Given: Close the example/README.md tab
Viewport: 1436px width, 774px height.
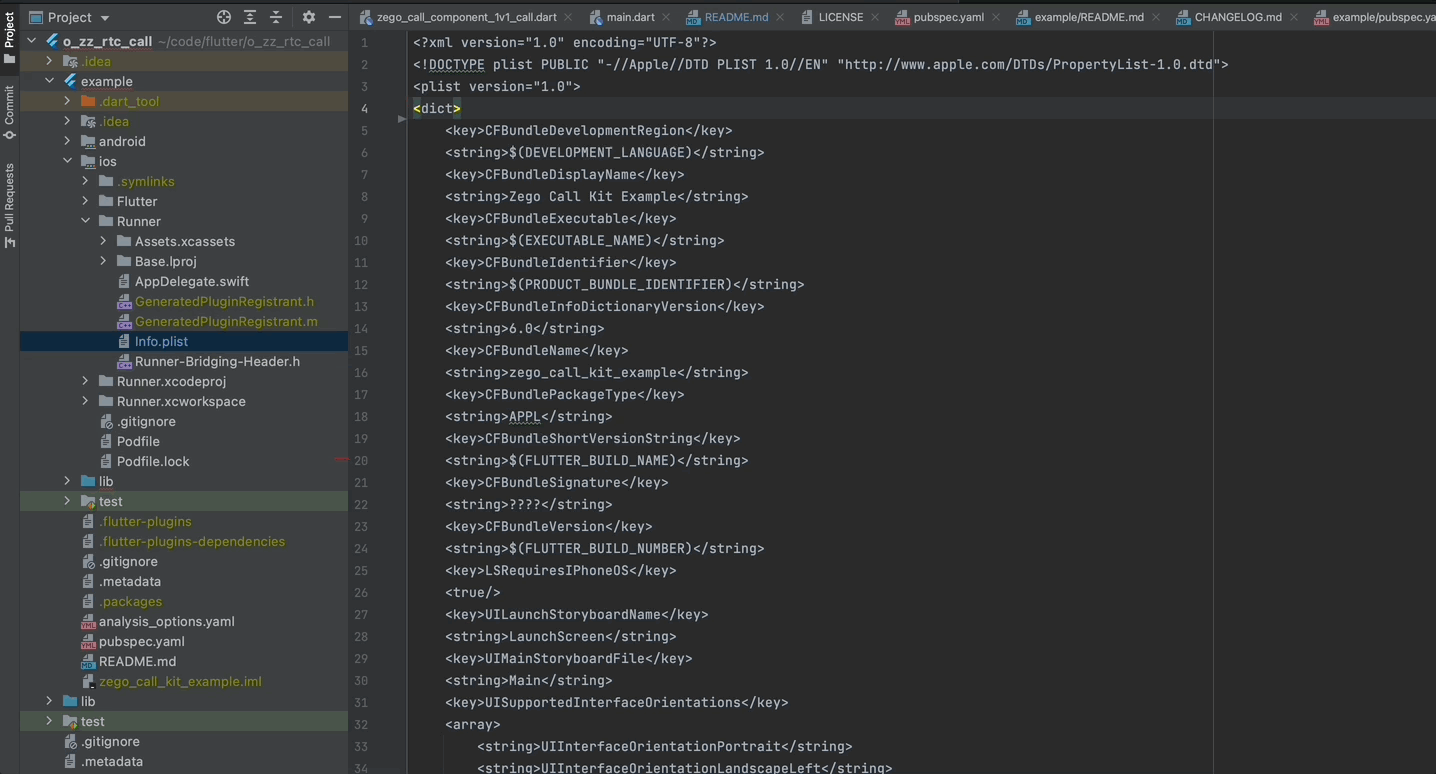Looking at the screenshot, I should [1156, 17].
